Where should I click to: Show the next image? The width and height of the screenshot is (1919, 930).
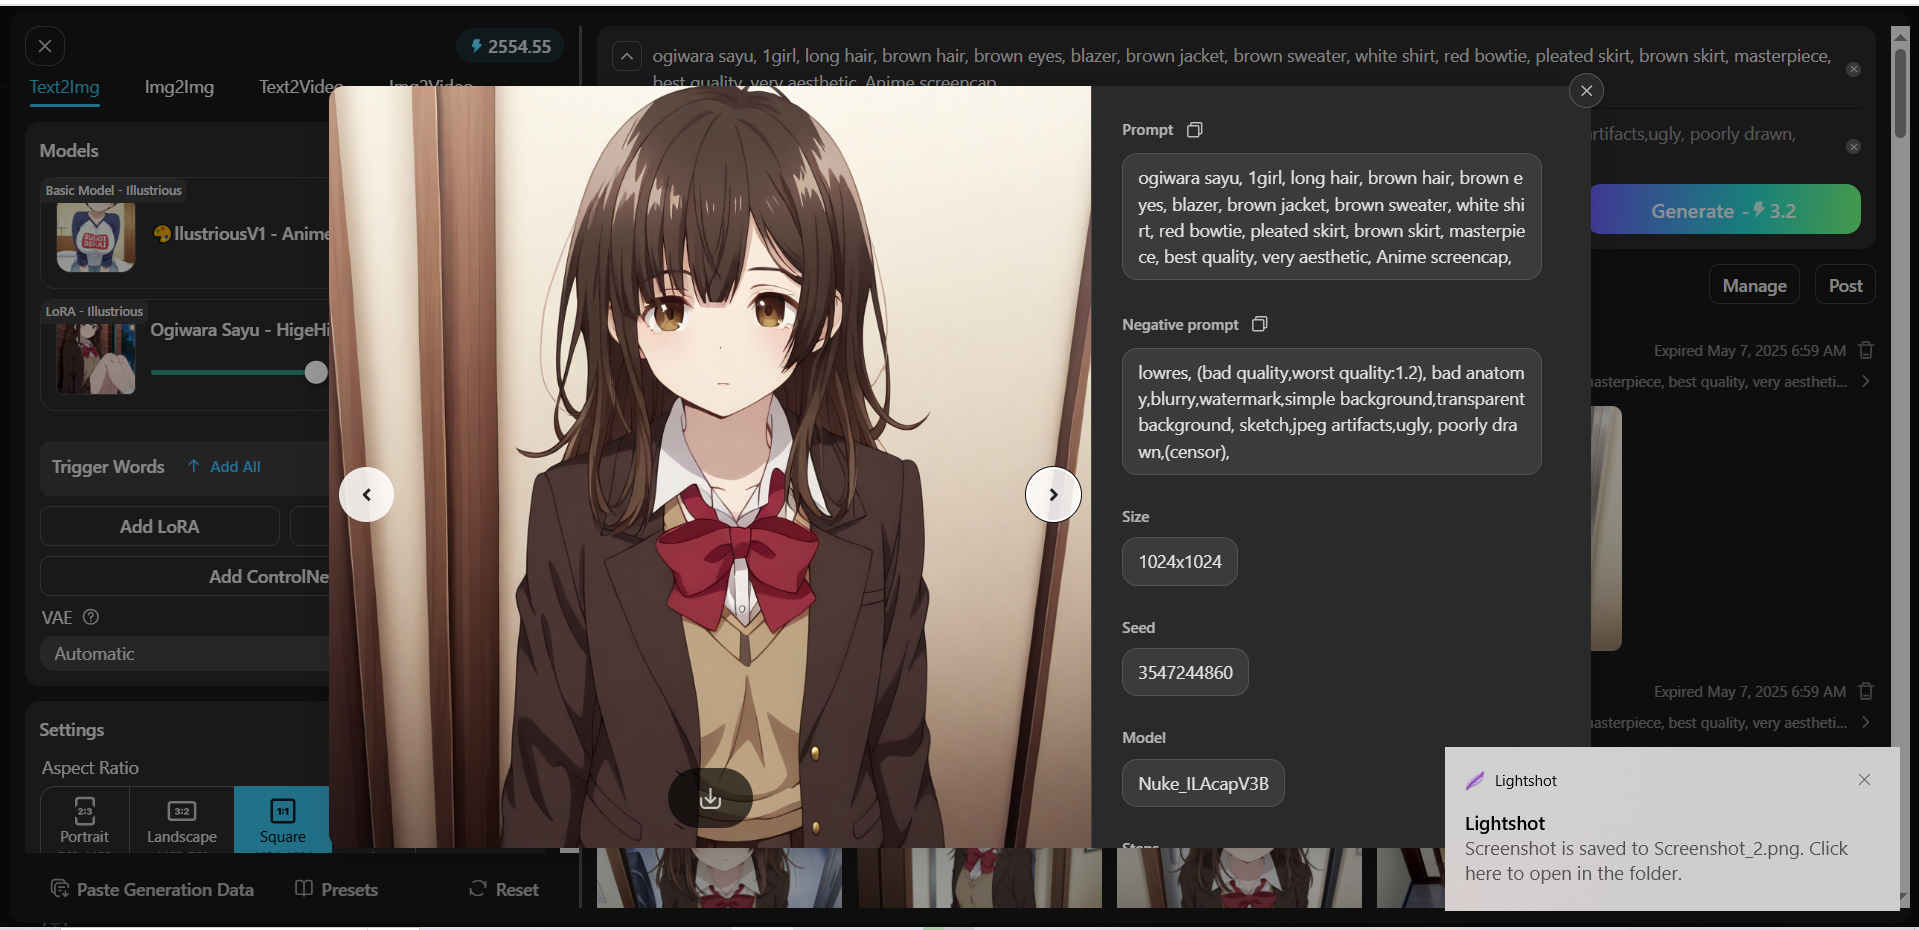1053,494
